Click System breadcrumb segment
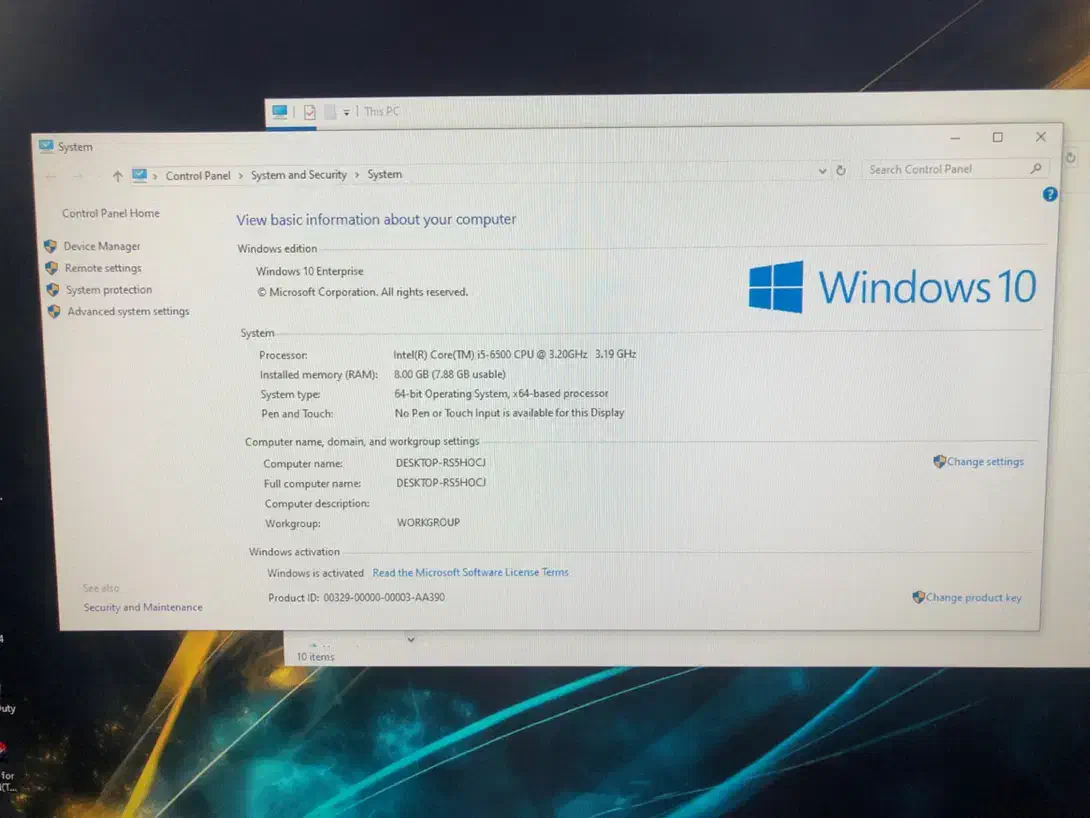The image size is (1090, 818). 384,174
